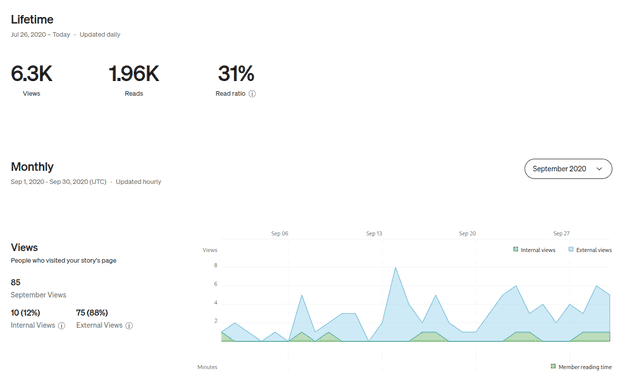Click the Sep 27 chart axis label

(x=561, y=234)
